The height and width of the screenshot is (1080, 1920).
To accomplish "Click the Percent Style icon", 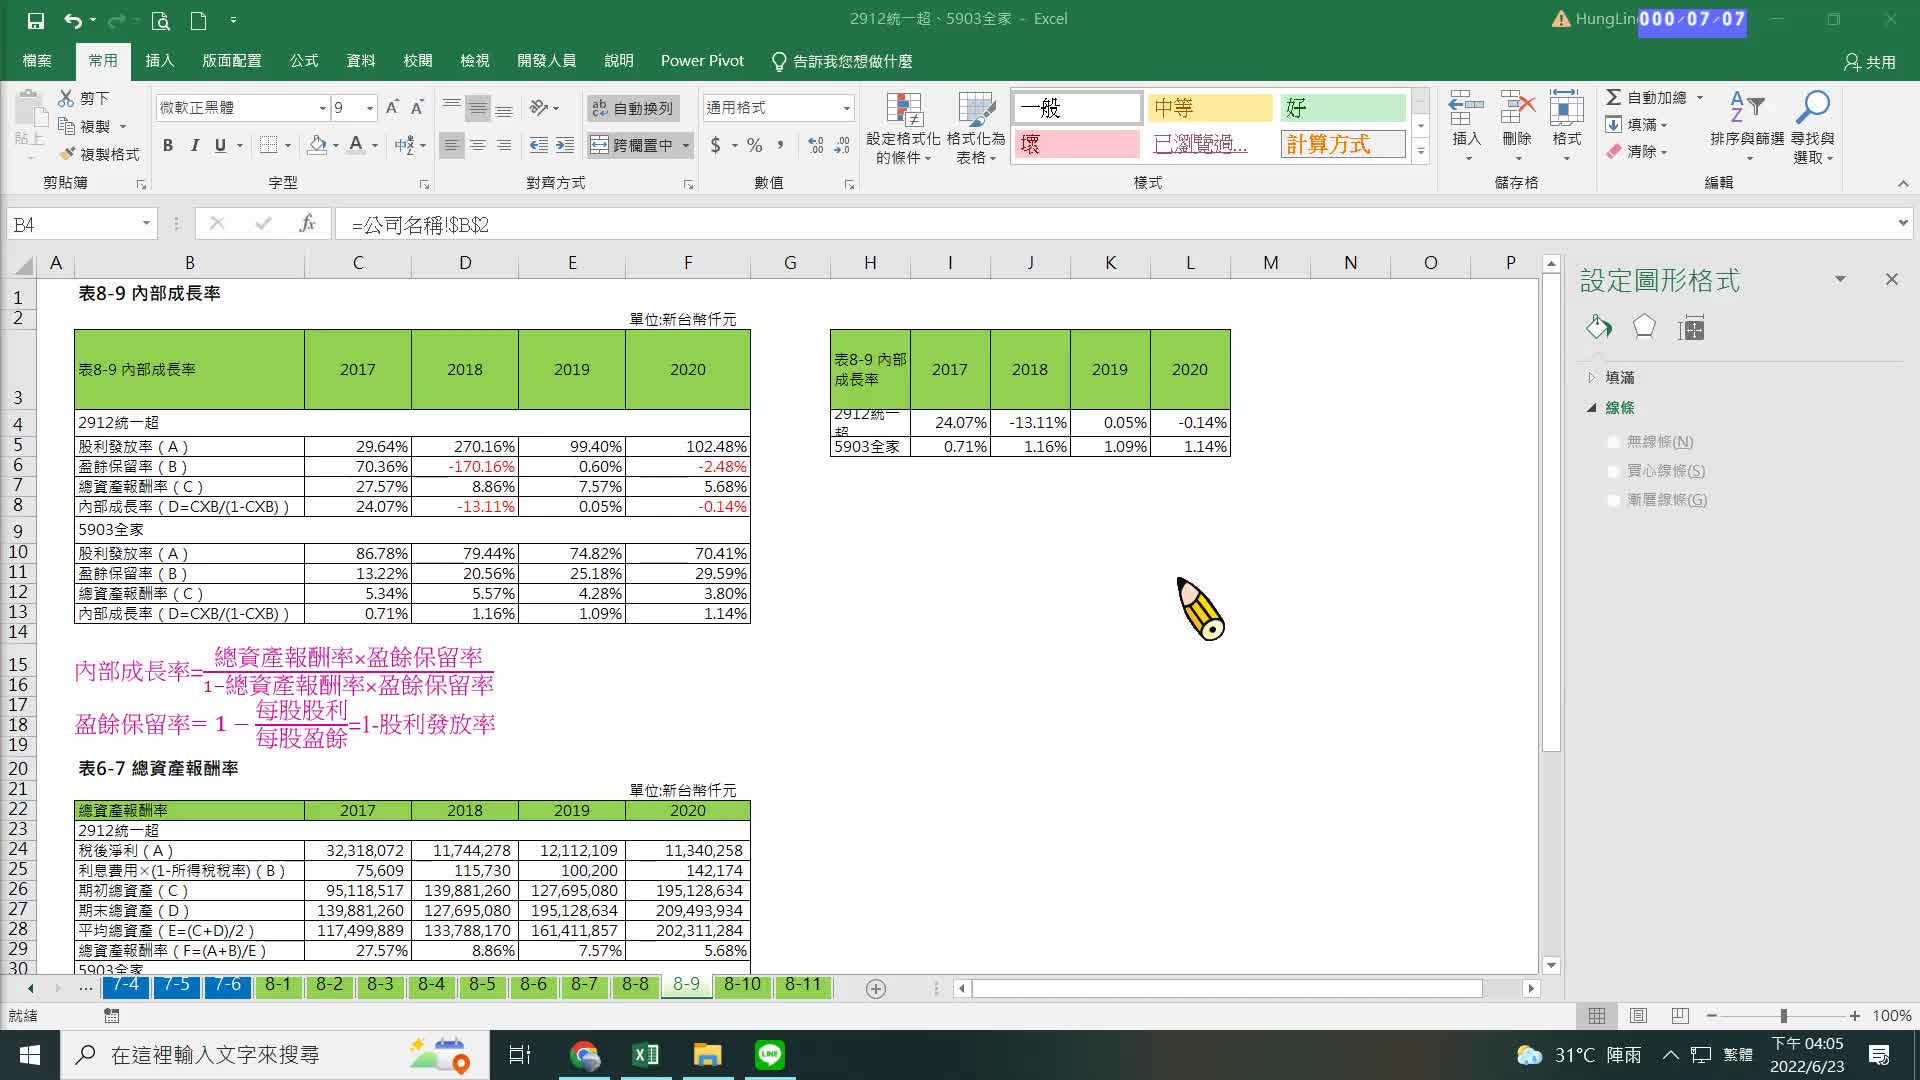I will coord(754,145).
